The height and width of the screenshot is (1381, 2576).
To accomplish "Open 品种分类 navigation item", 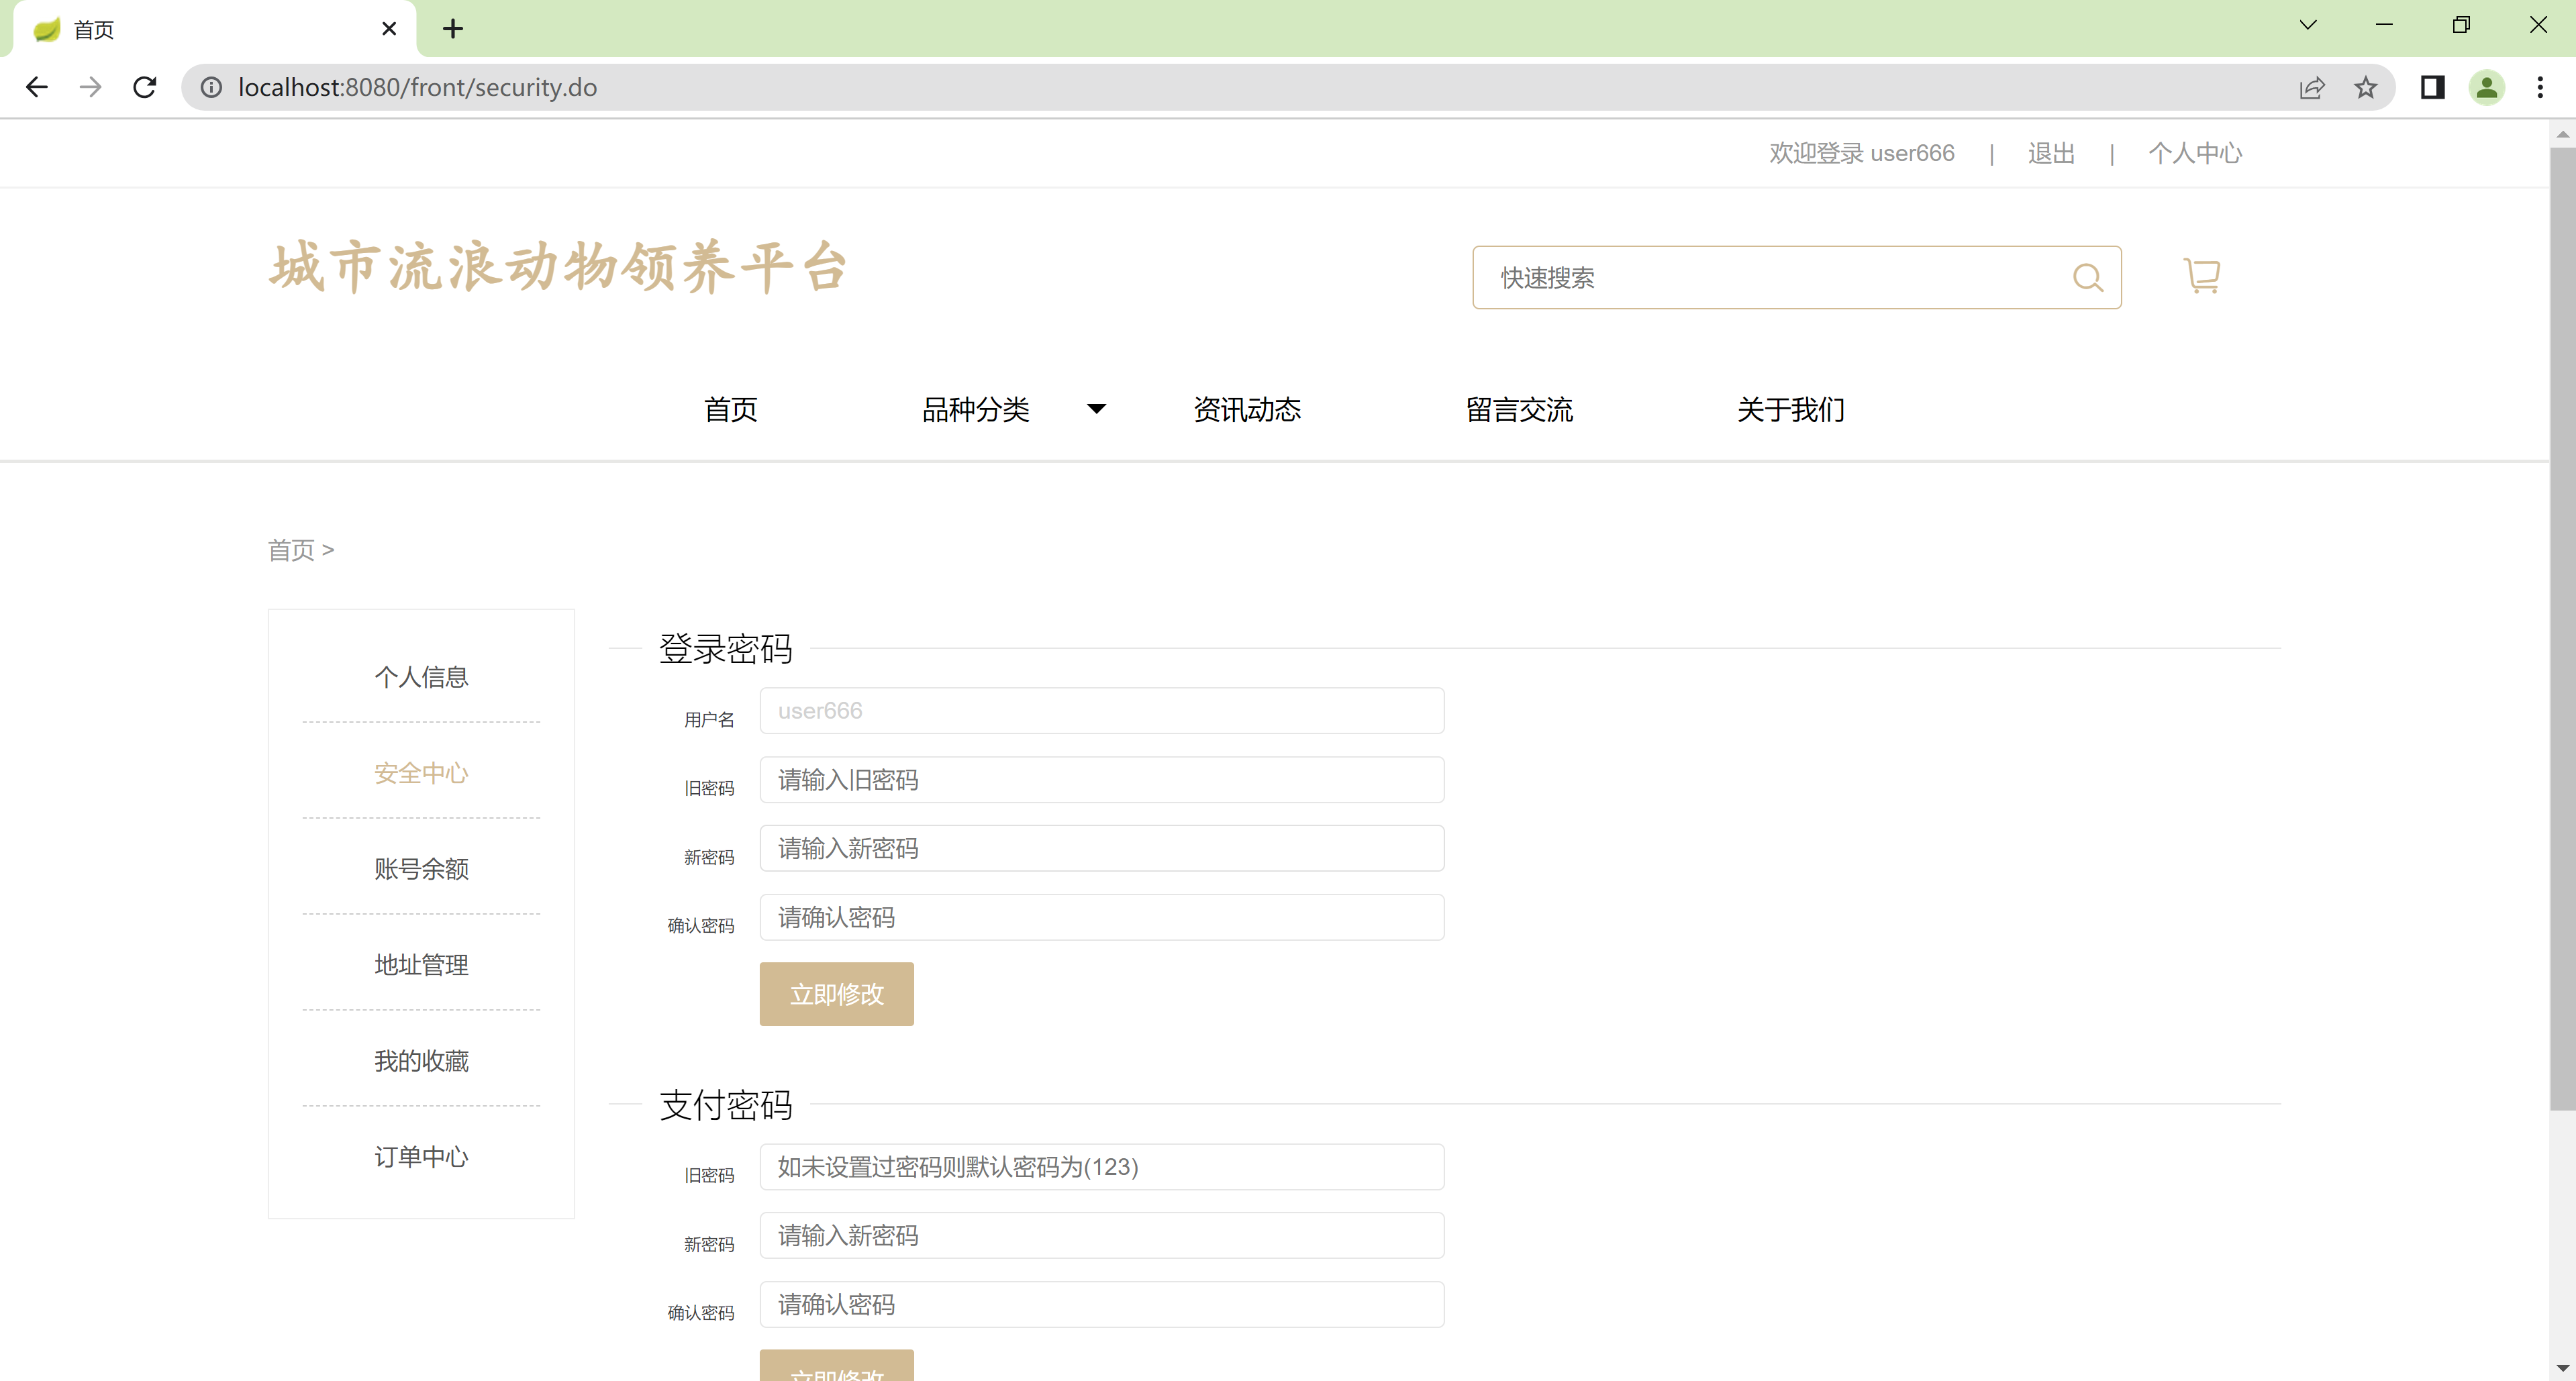I will pyautogui.click(x=976, y=409).
